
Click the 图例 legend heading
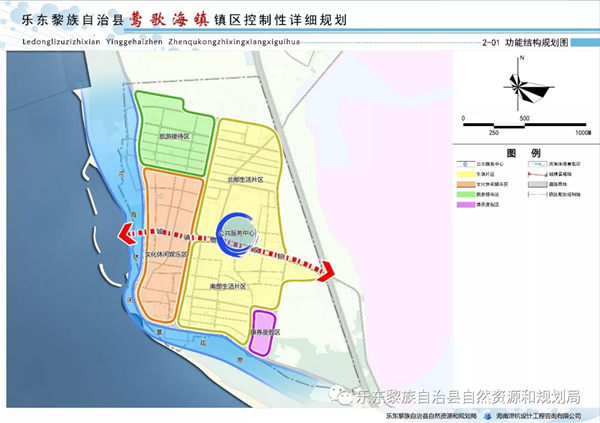coord(523,153)
